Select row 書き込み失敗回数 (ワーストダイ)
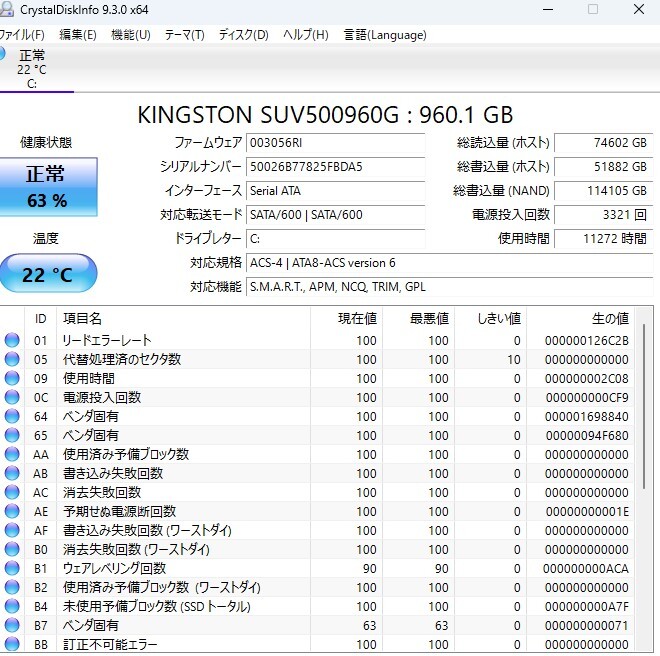The width and height of the screenshot is (660, 656). click(319, 530)
